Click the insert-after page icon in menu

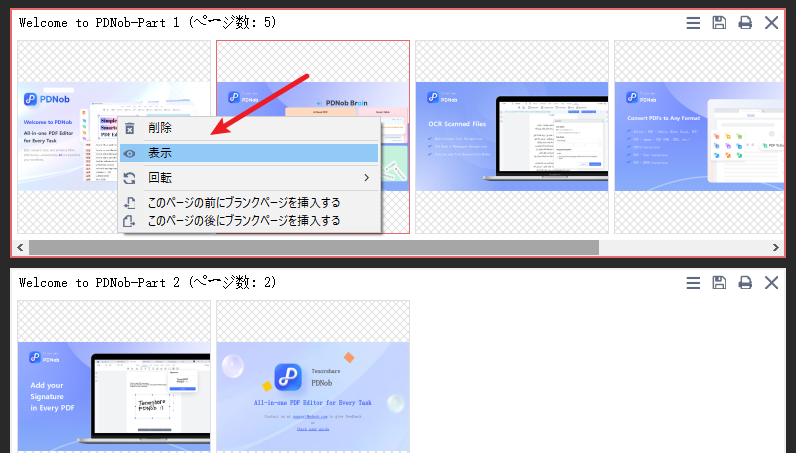click(x=130, y=221)
